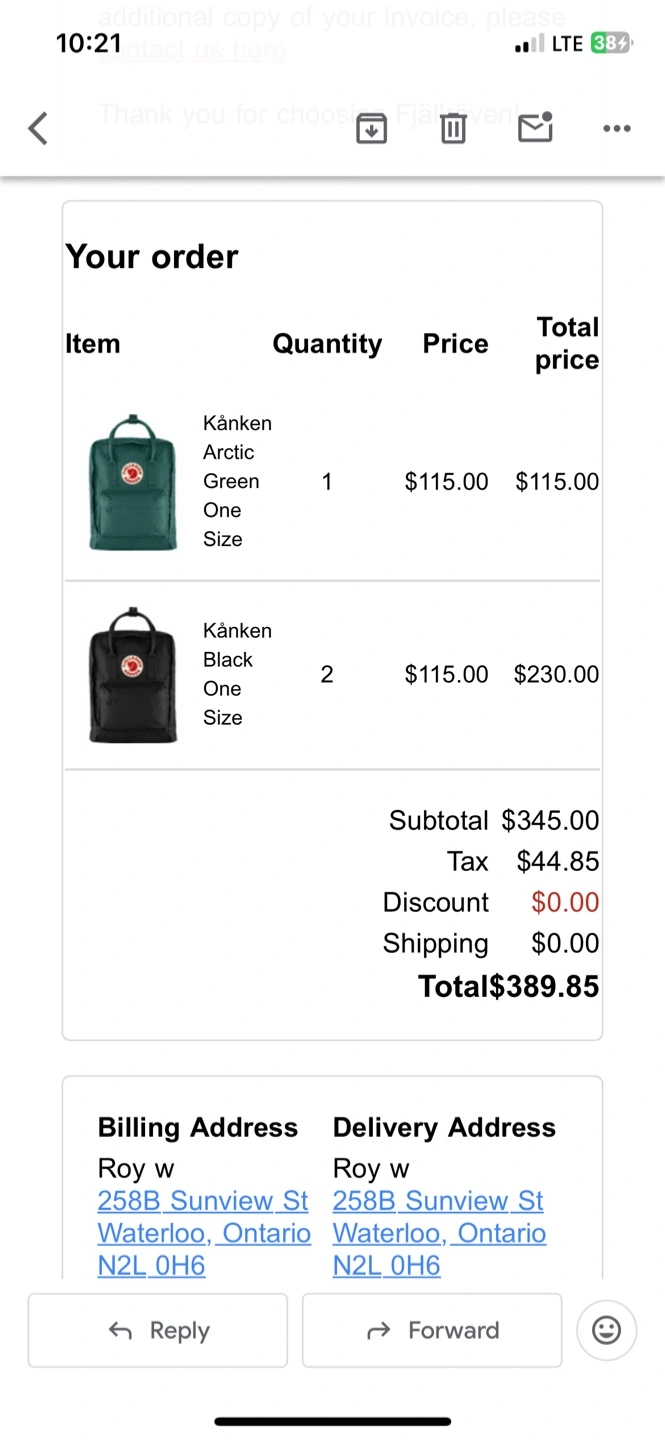Open delivery address 258B Sunview St link
The width and height of the screenshot is (665, 1440).
click(x=438, y=1200)
